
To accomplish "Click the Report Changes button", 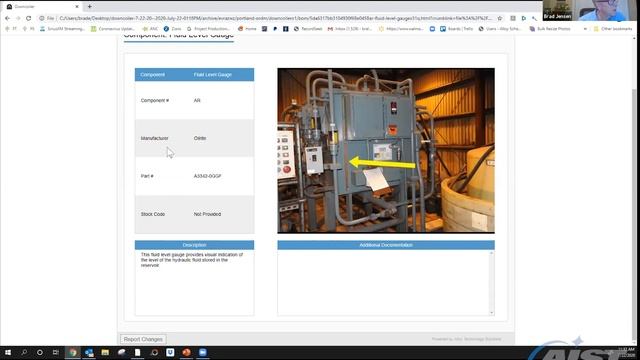I will 143,339.
